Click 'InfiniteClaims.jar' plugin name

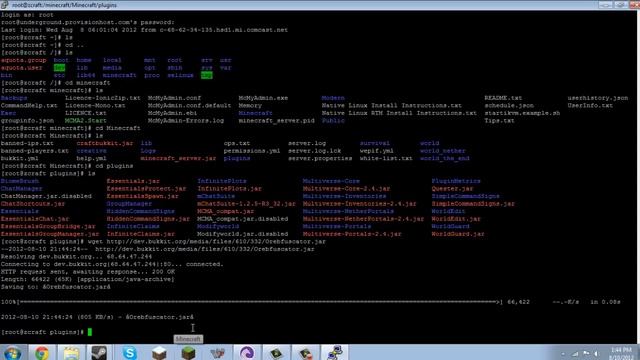pos(141,234)
